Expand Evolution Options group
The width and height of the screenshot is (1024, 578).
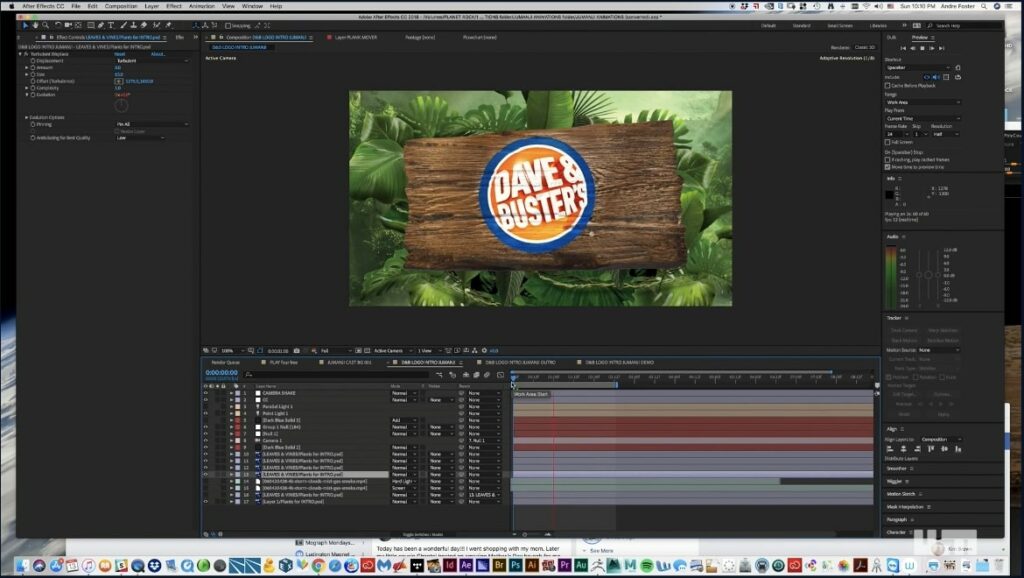tap(27, 118)
